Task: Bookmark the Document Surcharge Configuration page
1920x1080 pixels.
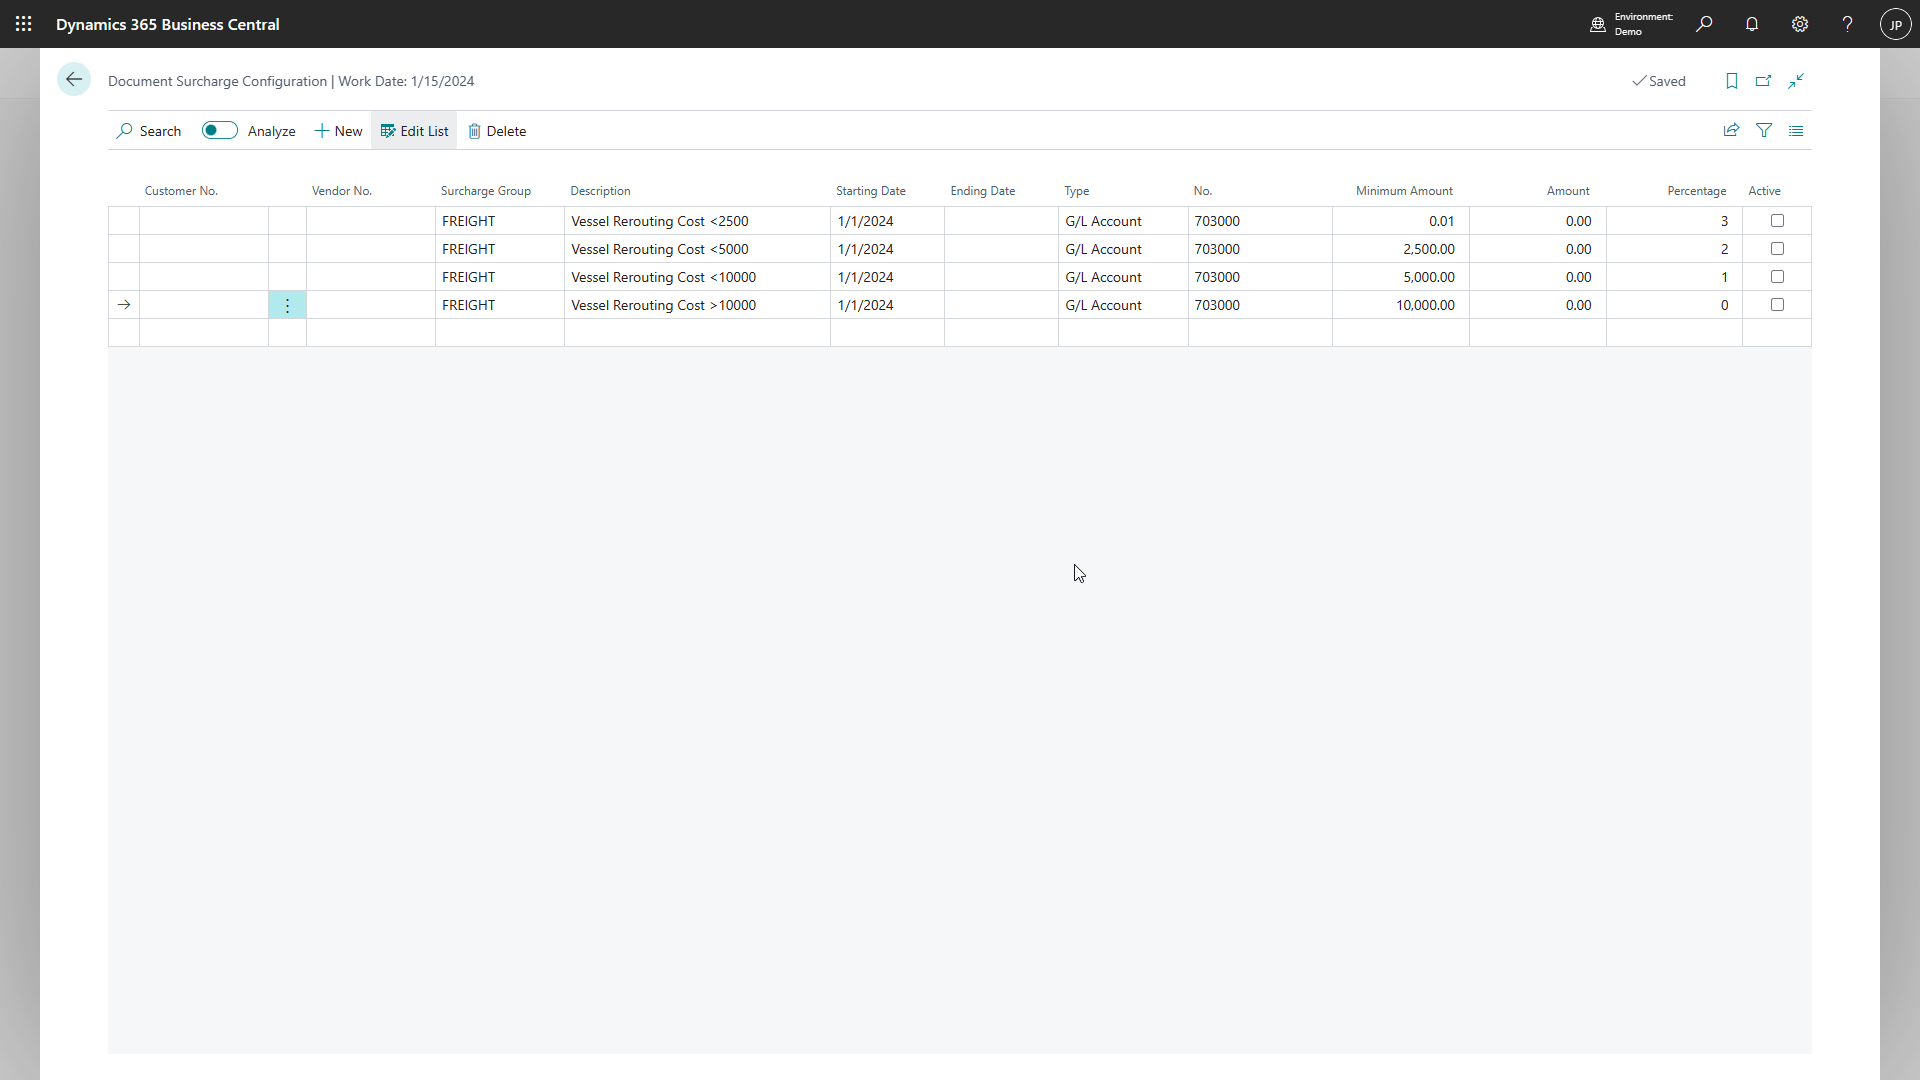Action: (x=1732, y=81)
